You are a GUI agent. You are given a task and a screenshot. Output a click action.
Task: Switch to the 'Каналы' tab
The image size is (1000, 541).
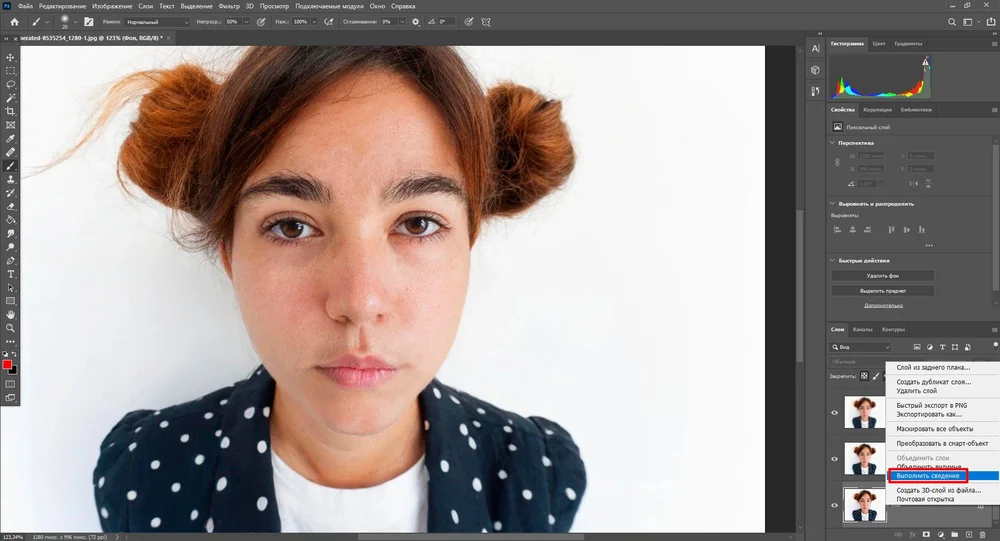[862, 330]
